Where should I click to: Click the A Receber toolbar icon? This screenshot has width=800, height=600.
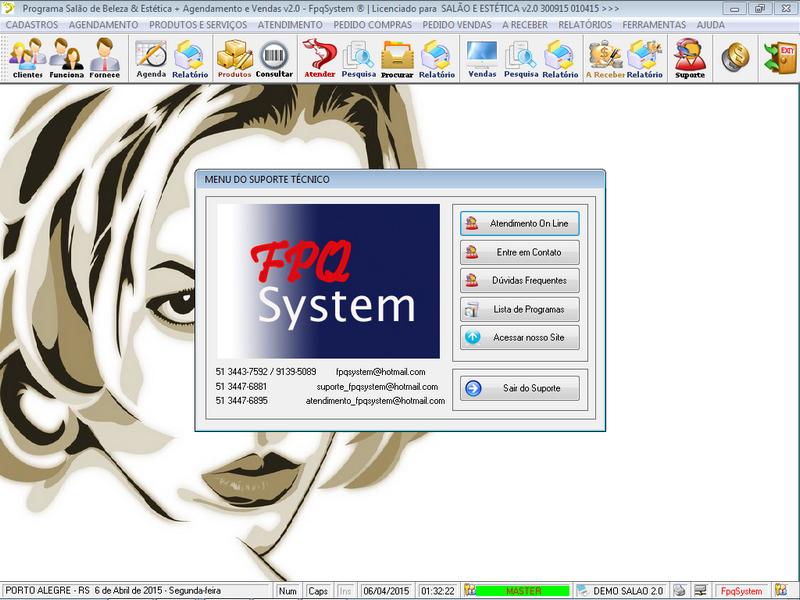click(605, 58)
